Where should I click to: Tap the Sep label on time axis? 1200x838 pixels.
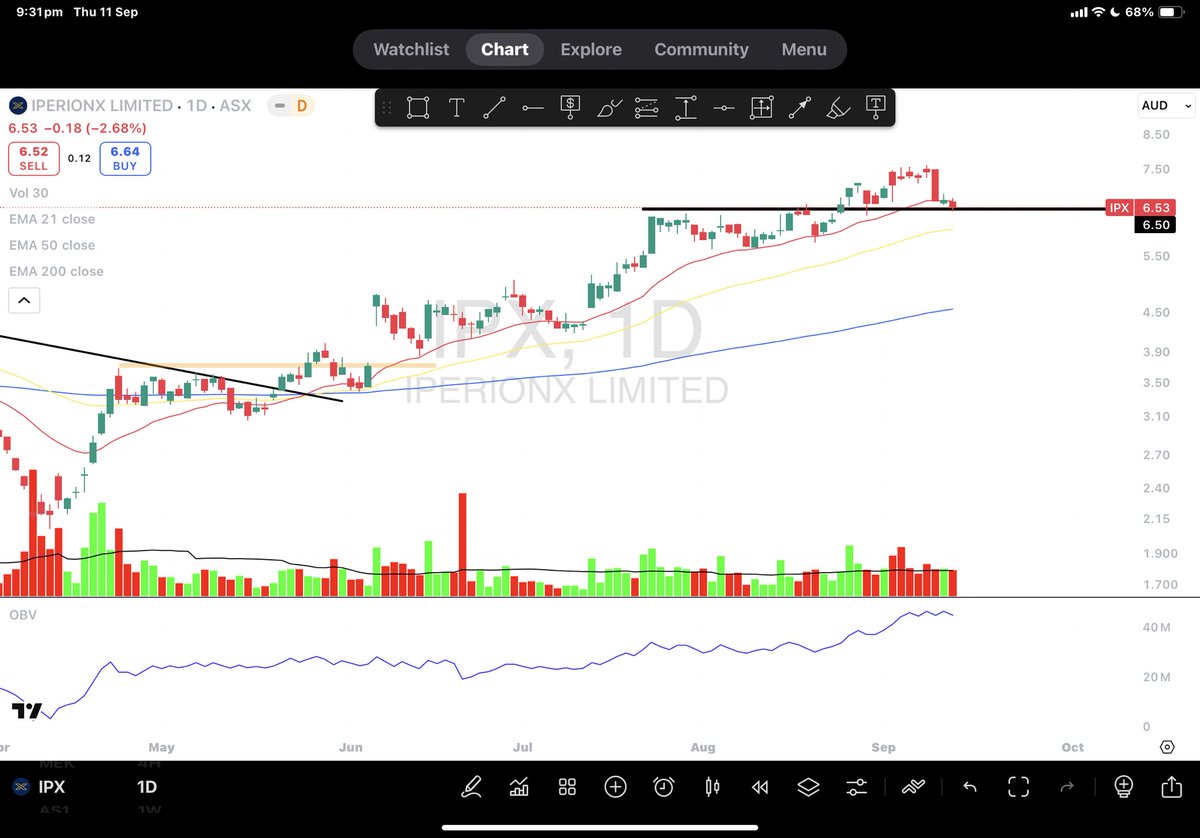(883, 747)
